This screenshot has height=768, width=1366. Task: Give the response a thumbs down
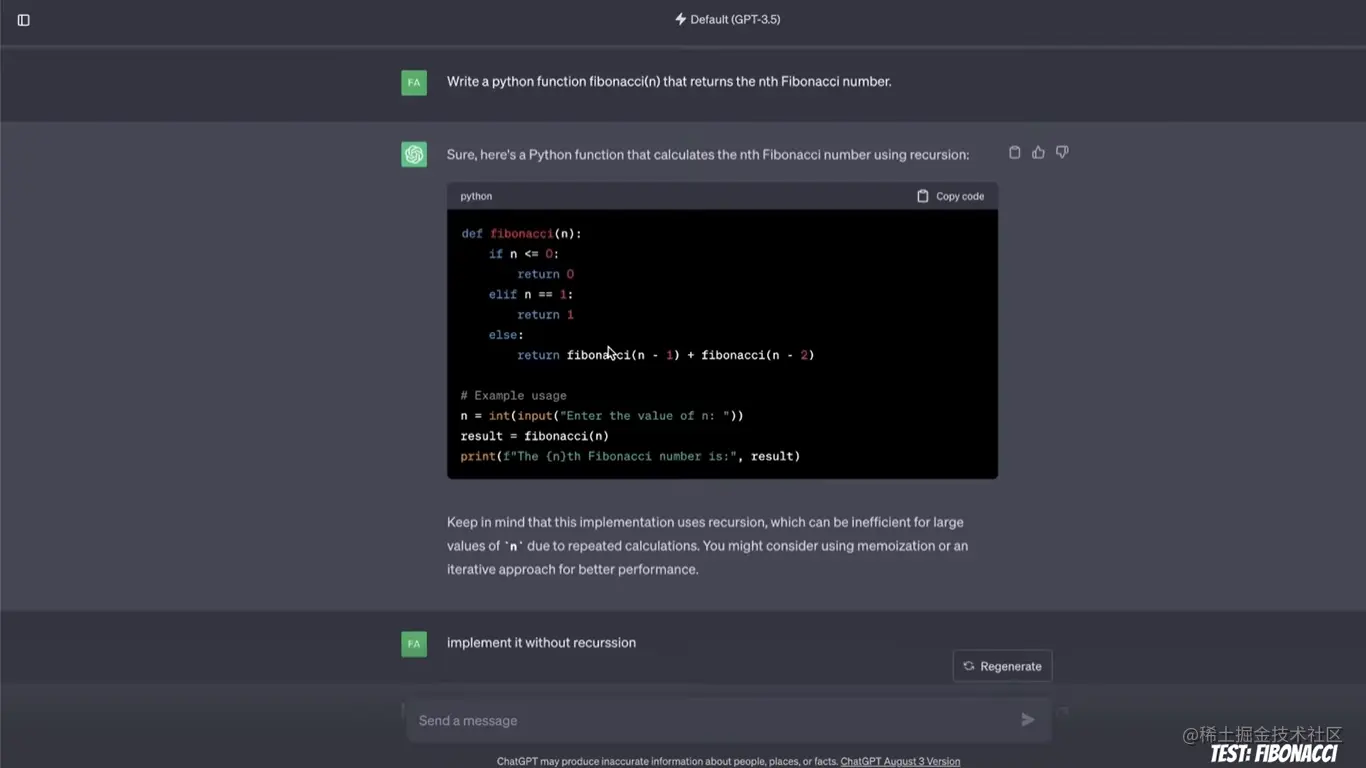[1062, 152]
